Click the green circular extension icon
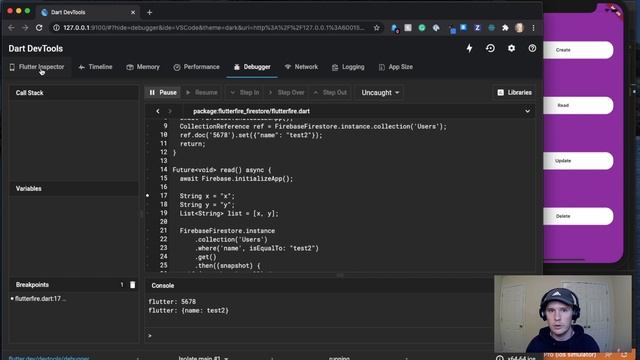This screenshot has height=360, width=640. 422,28
